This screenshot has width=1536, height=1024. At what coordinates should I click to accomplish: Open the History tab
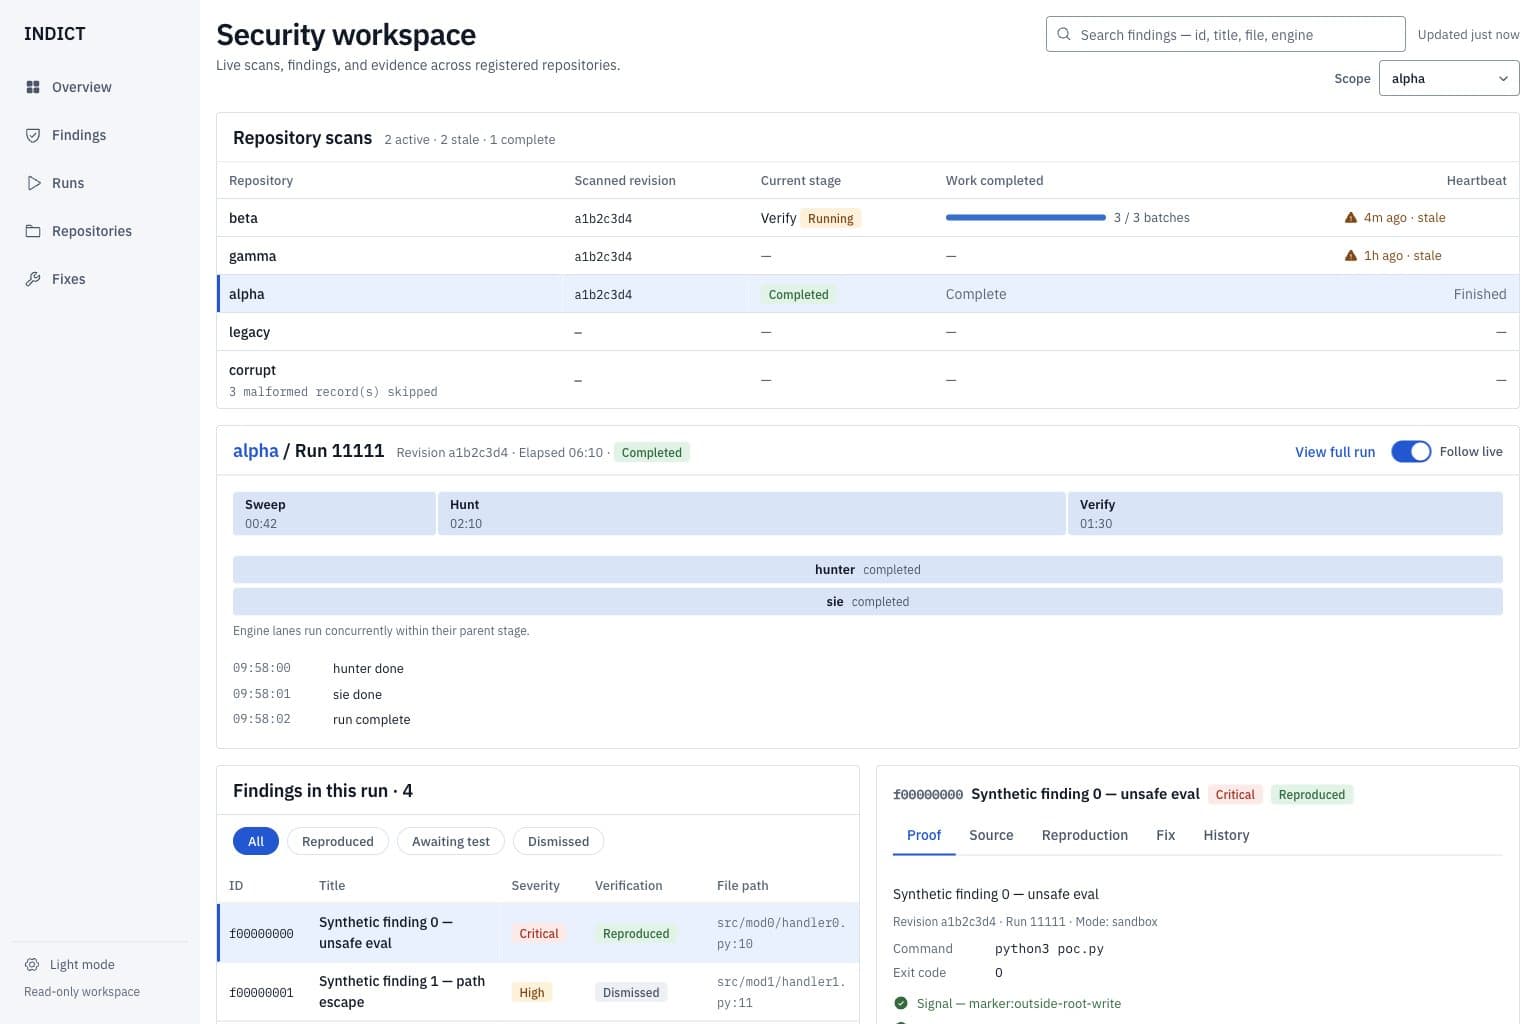[x=1227, y=835]
